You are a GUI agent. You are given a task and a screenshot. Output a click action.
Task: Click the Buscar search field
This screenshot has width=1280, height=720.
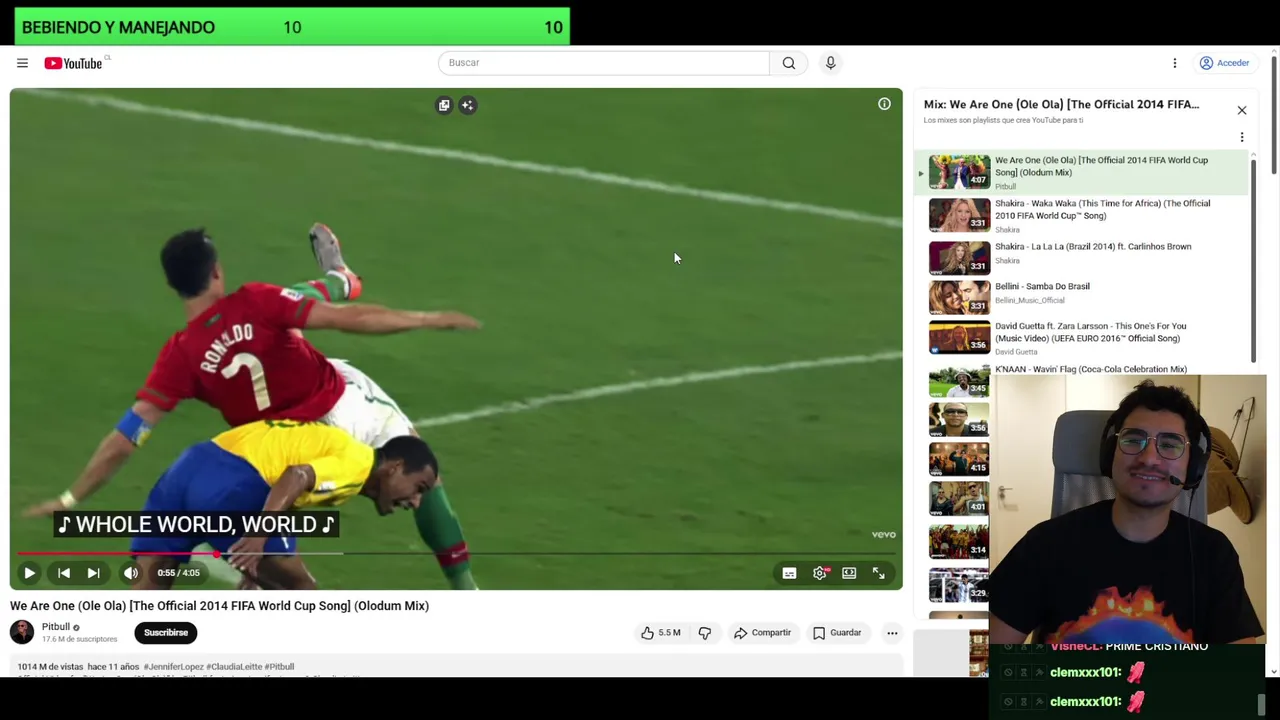tap(604, 63)
